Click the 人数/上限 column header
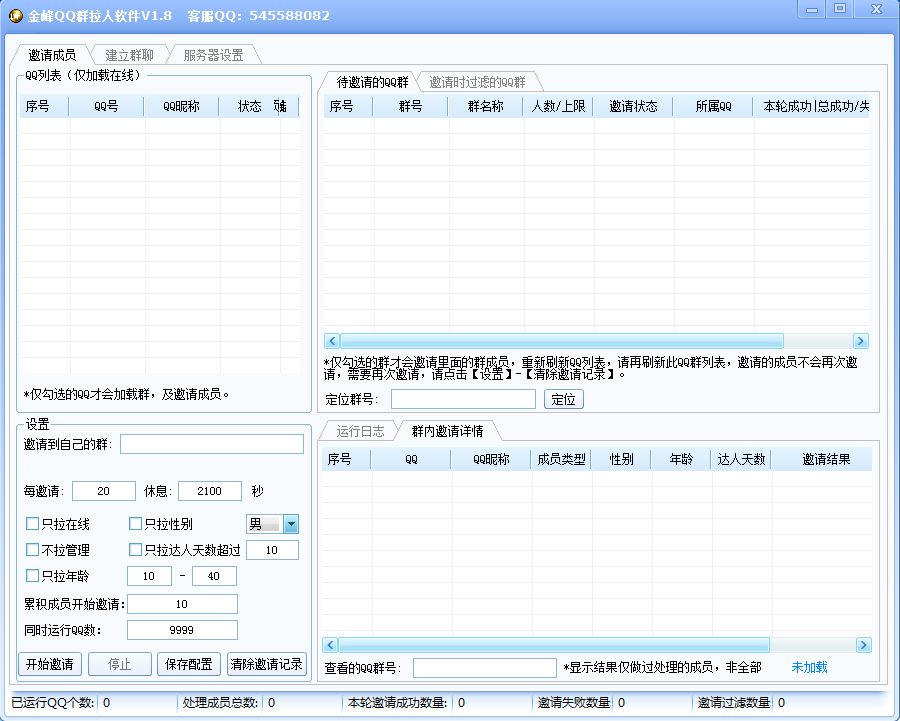 (x=558, y=106)
